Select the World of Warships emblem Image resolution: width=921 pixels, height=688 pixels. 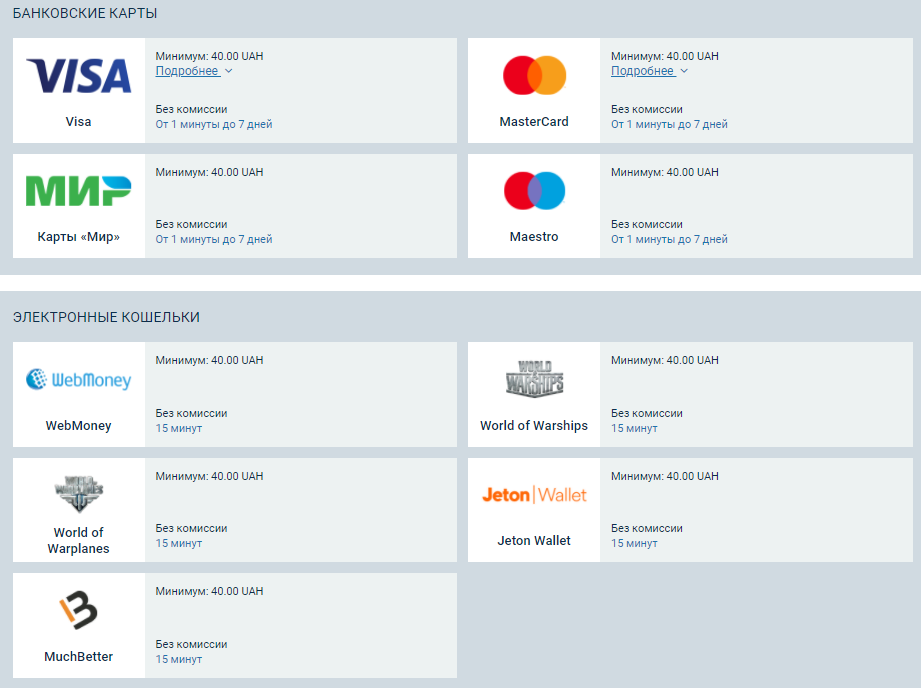[534, 379]
